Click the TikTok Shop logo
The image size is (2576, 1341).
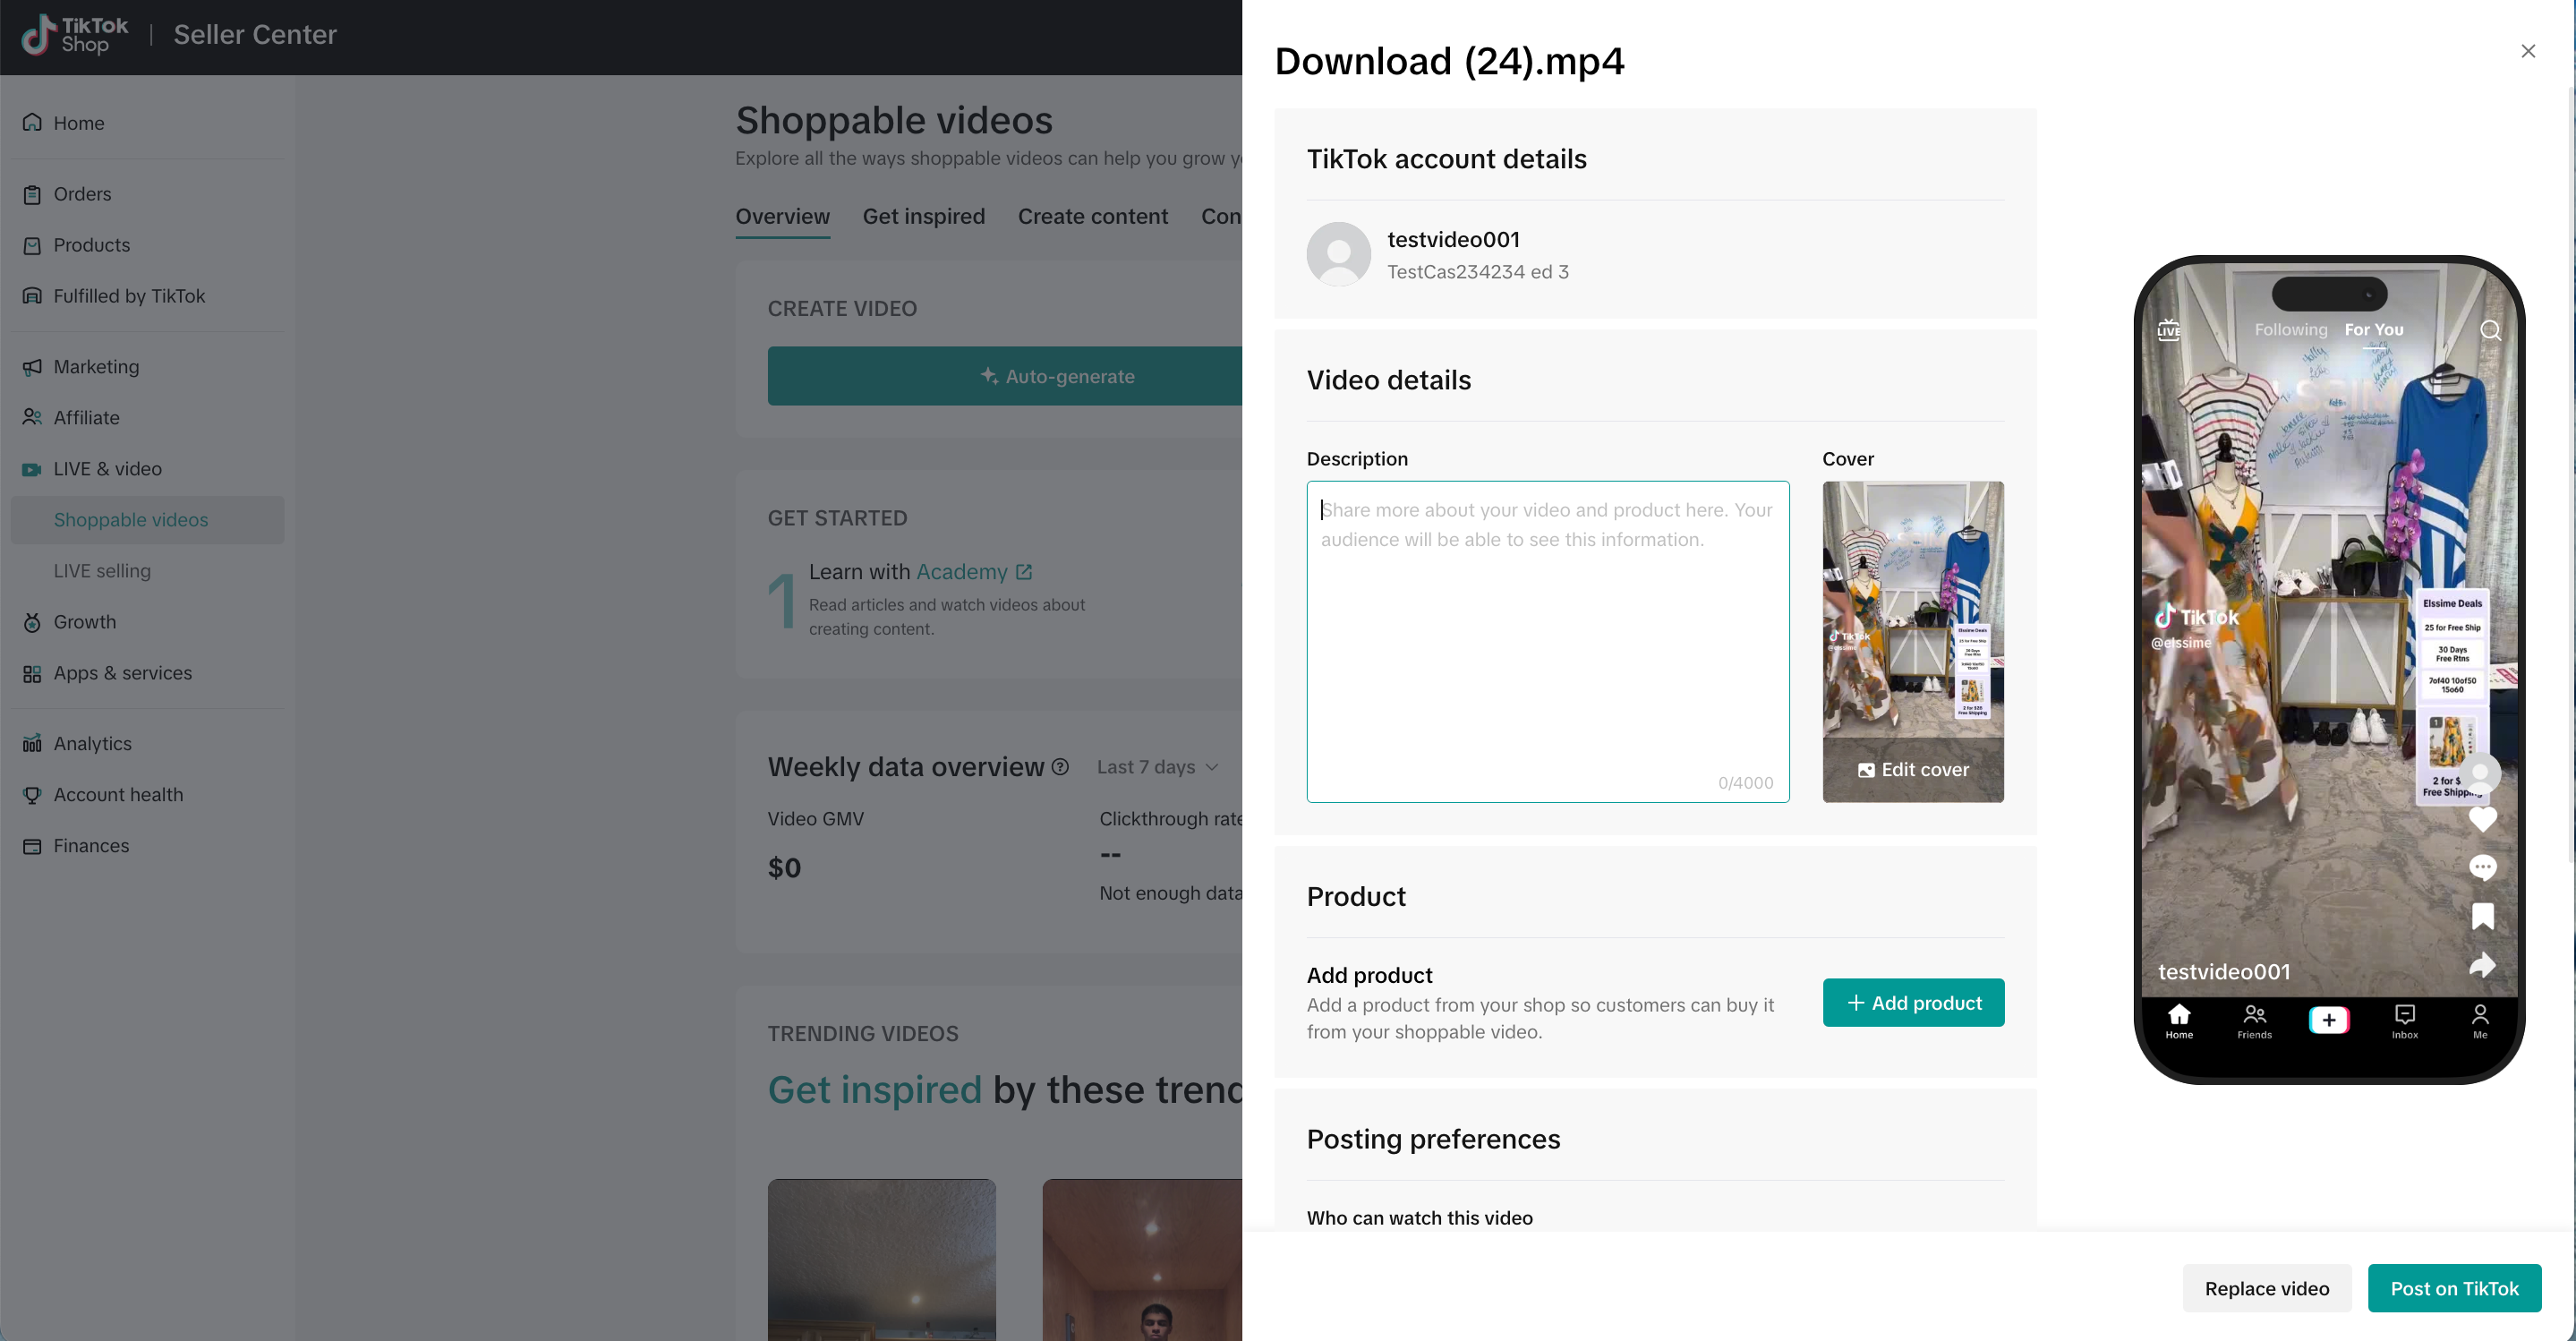click(x=76, y=35)
